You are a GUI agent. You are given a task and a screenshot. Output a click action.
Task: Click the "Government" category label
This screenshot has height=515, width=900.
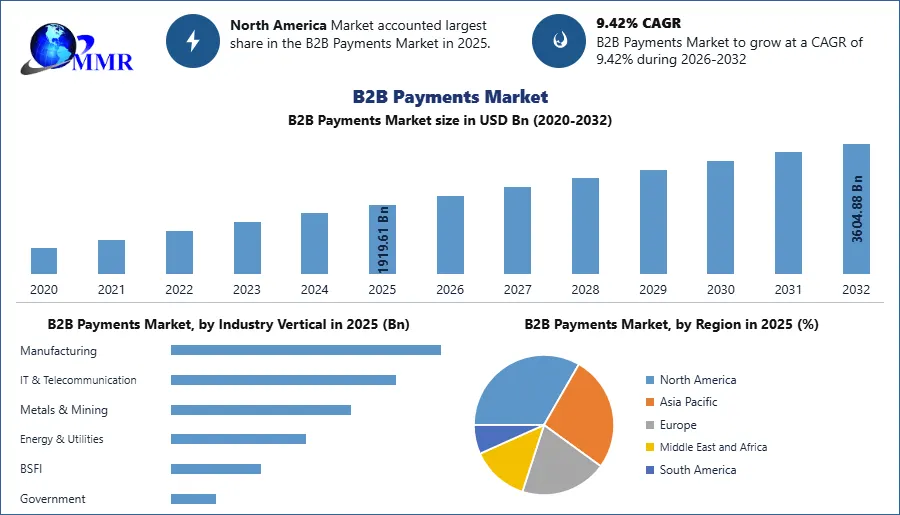coord(53,499)
